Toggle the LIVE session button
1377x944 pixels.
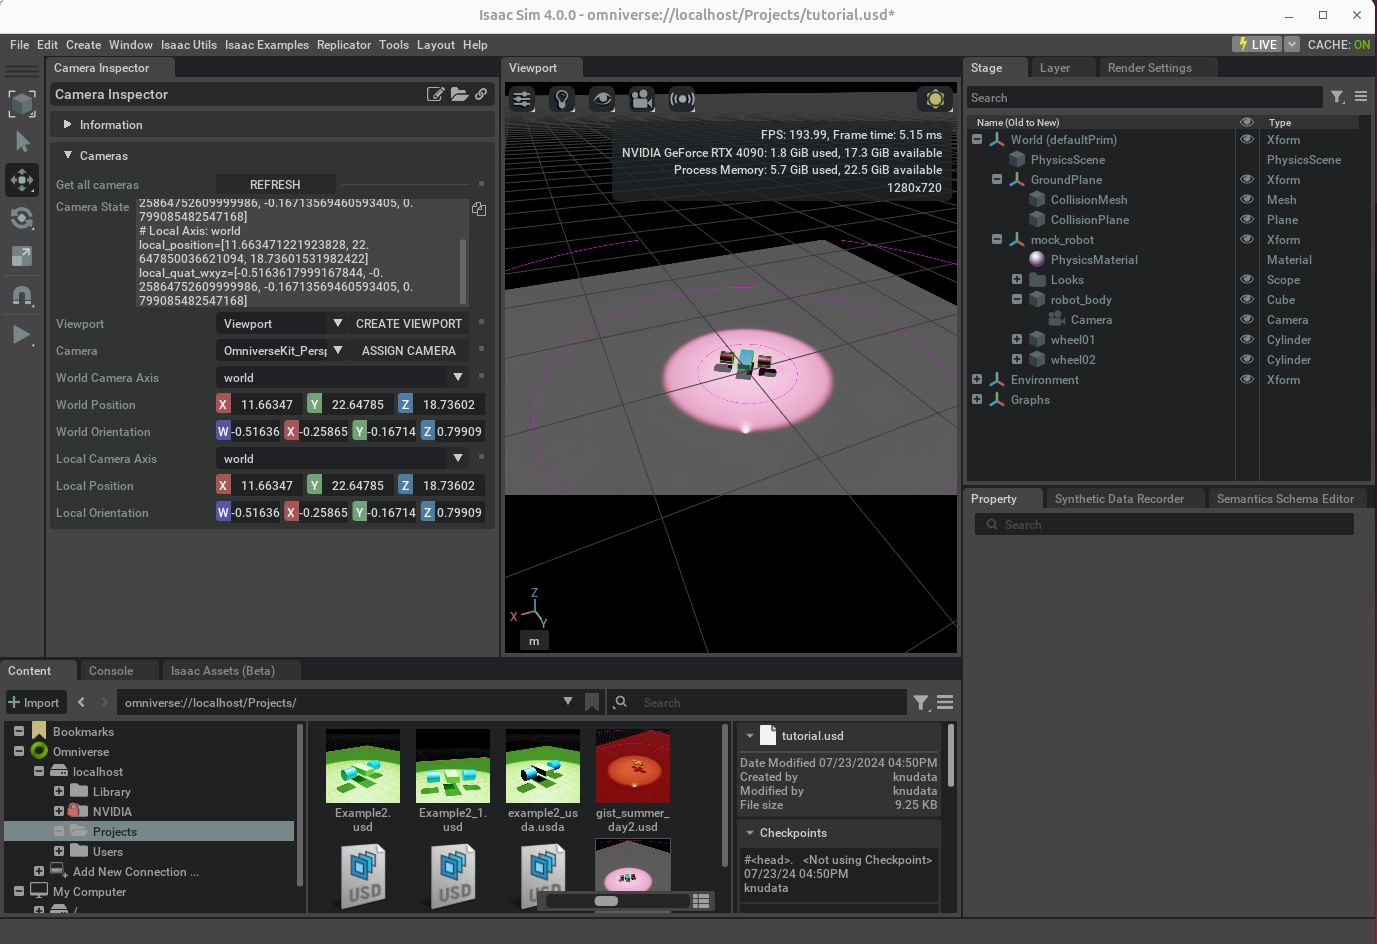pos(1257,44)
